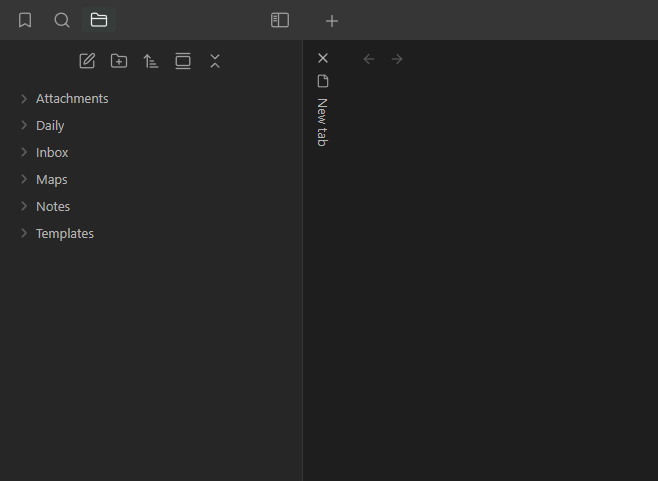Image resolution: width=658 pixels, height=481 pixels.
Task: Switch to the Files explorer panel
Action: 99,20
